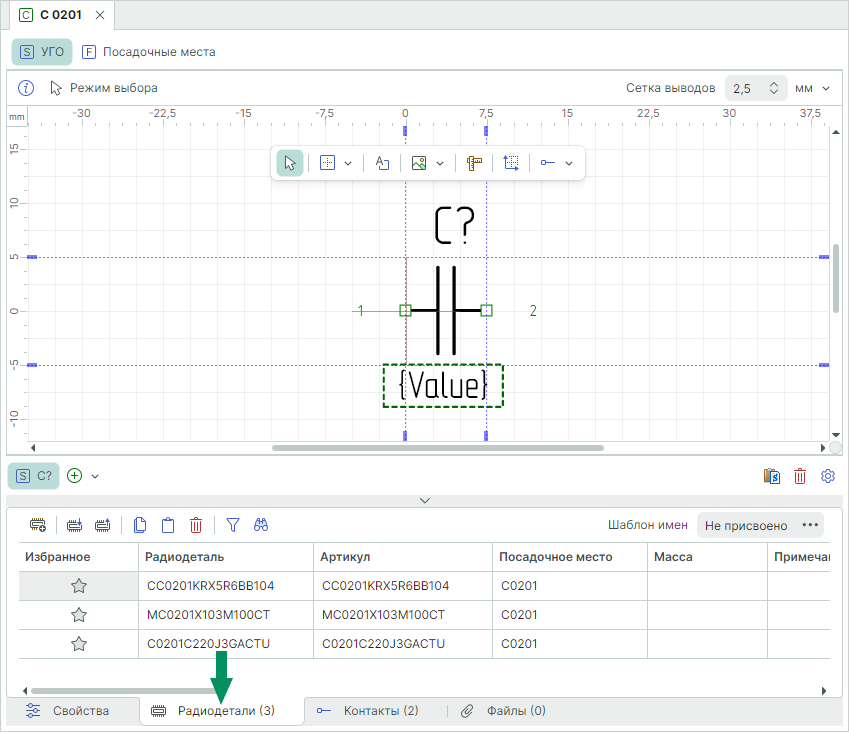Activate the ruler measurement tool
Image resolution: width=849 pixels, height=732 pixels.
(x=474, y=163)
